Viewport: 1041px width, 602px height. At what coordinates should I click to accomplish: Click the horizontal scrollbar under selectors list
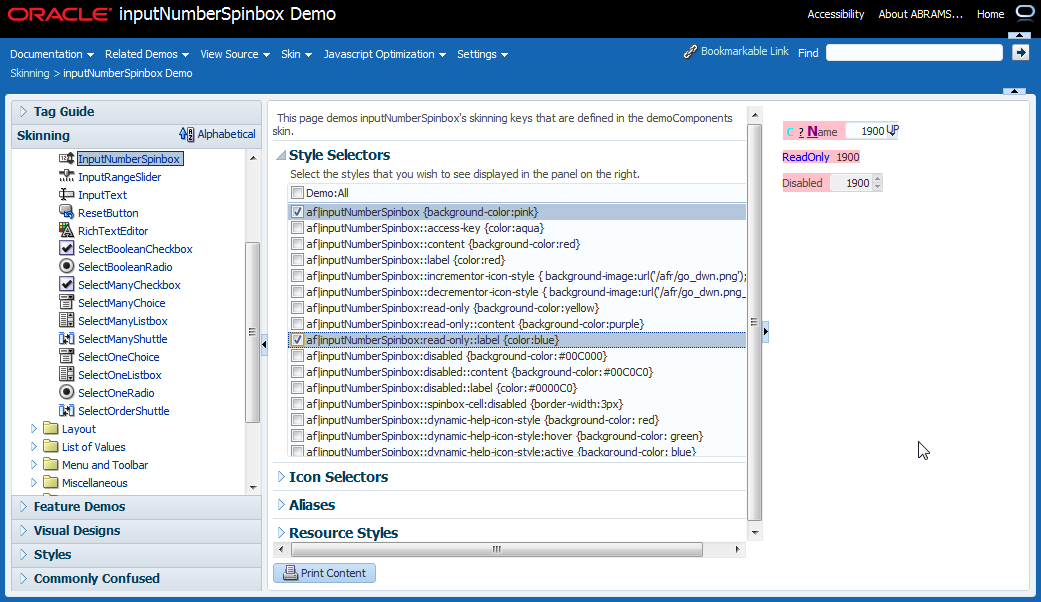(497, 550)
